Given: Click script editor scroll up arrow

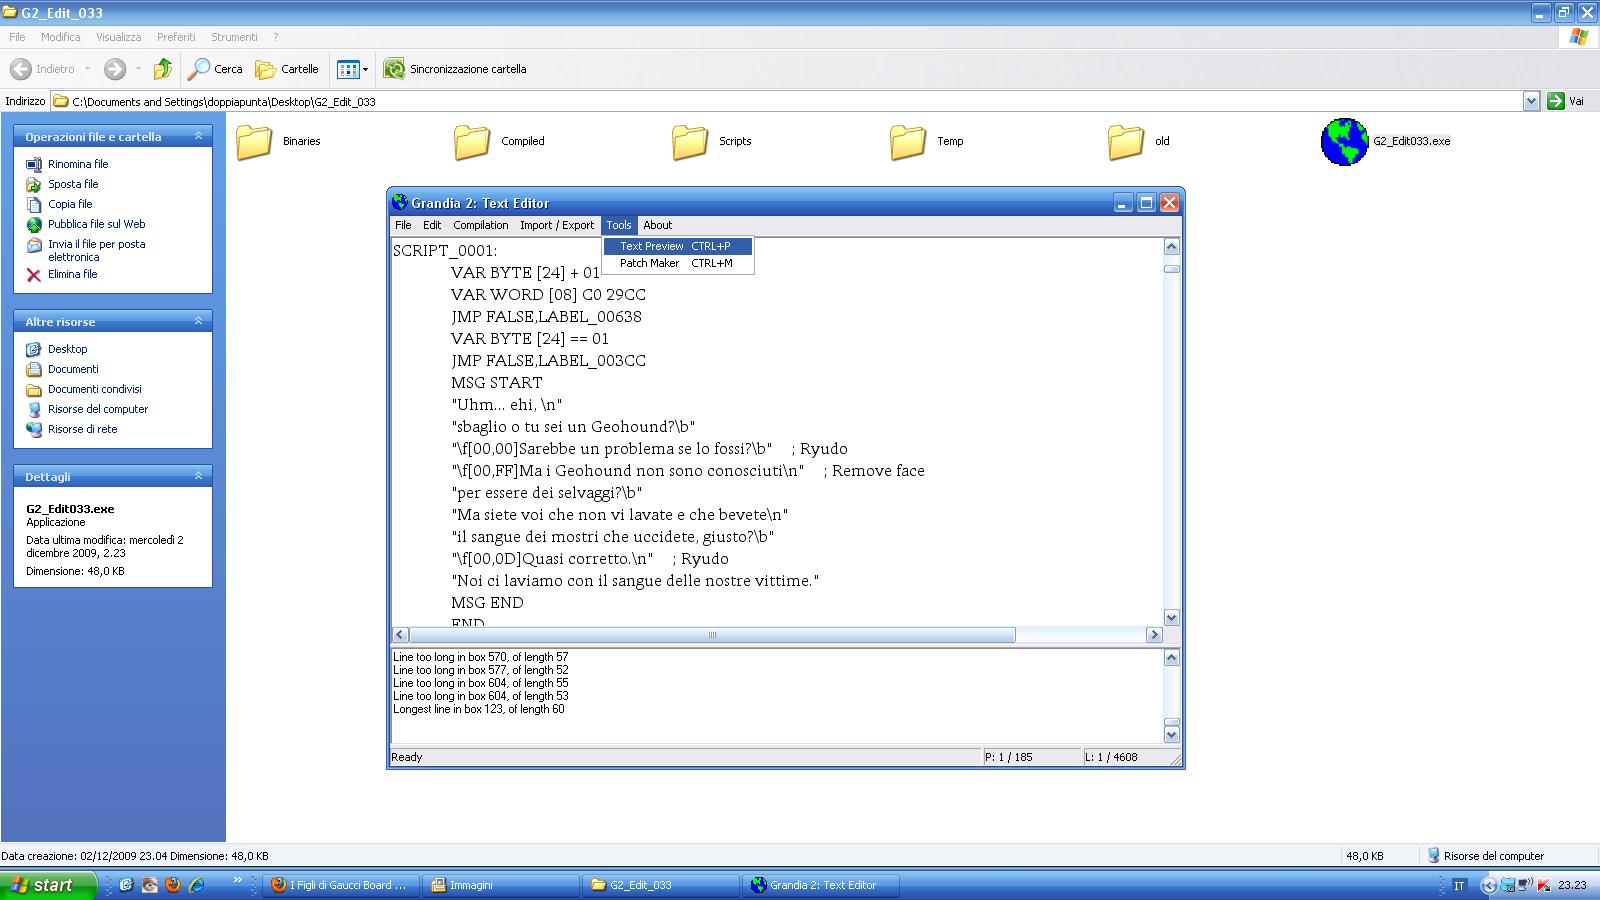Looking at the screenshot, I should (x=1172, y=247).
